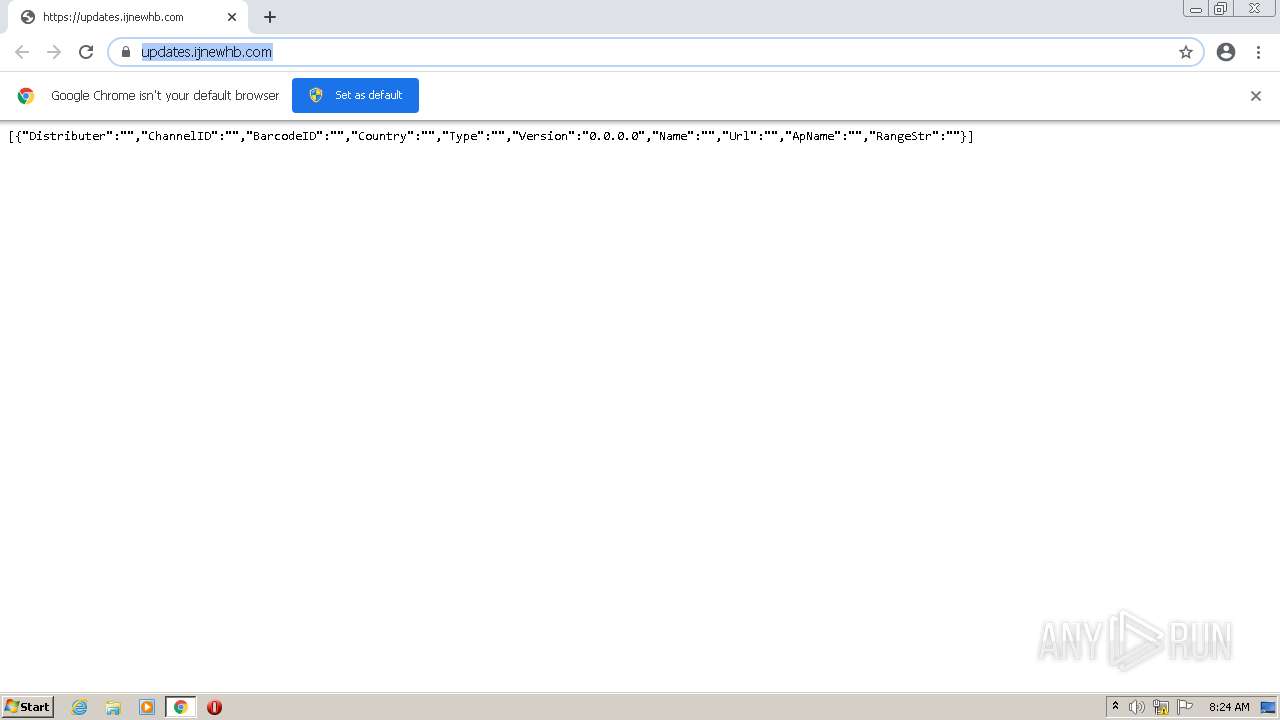Click the 8:24 AM system clock
The image size is (1280, 720).
click(x=1229, y=707)
